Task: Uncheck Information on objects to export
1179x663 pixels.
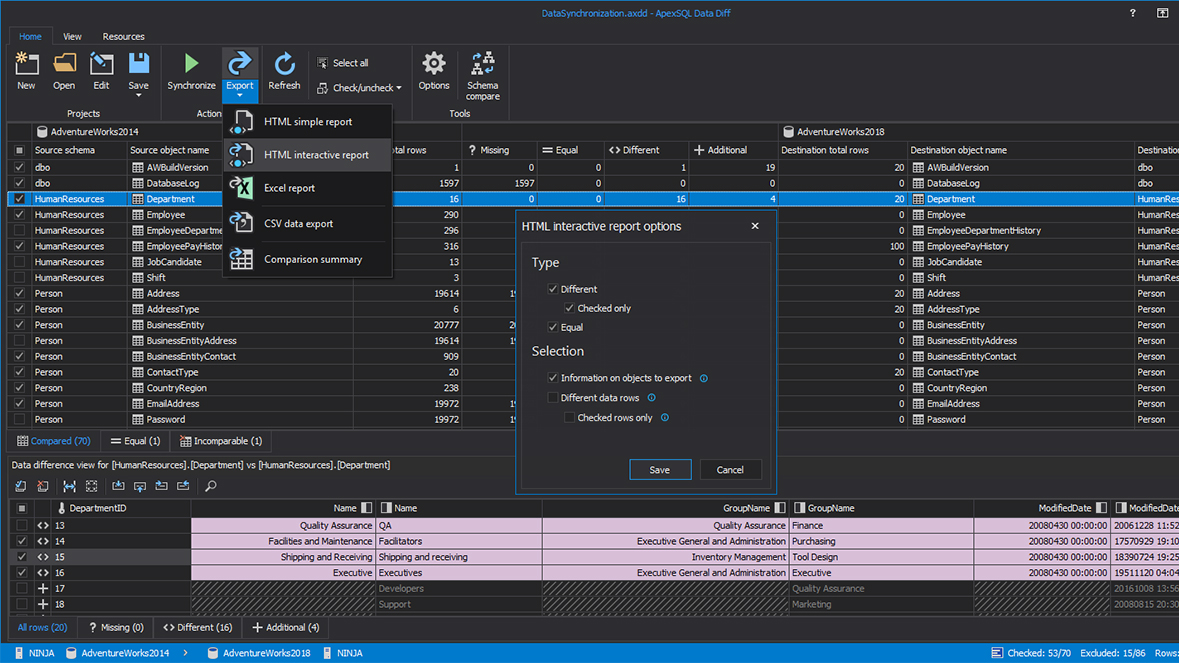Action: pyautogui.click(x=553, y=378)
